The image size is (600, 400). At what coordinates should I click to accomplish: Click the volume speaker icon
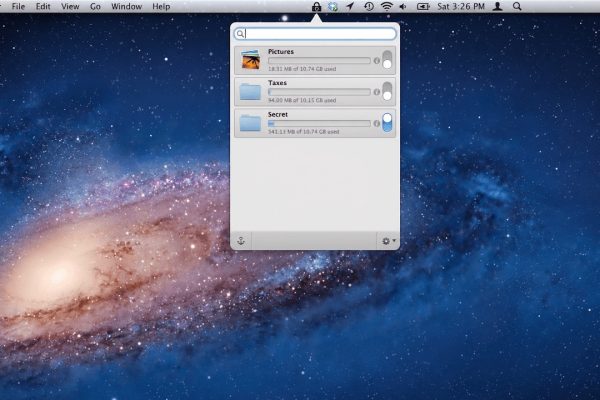click(403, 7)
